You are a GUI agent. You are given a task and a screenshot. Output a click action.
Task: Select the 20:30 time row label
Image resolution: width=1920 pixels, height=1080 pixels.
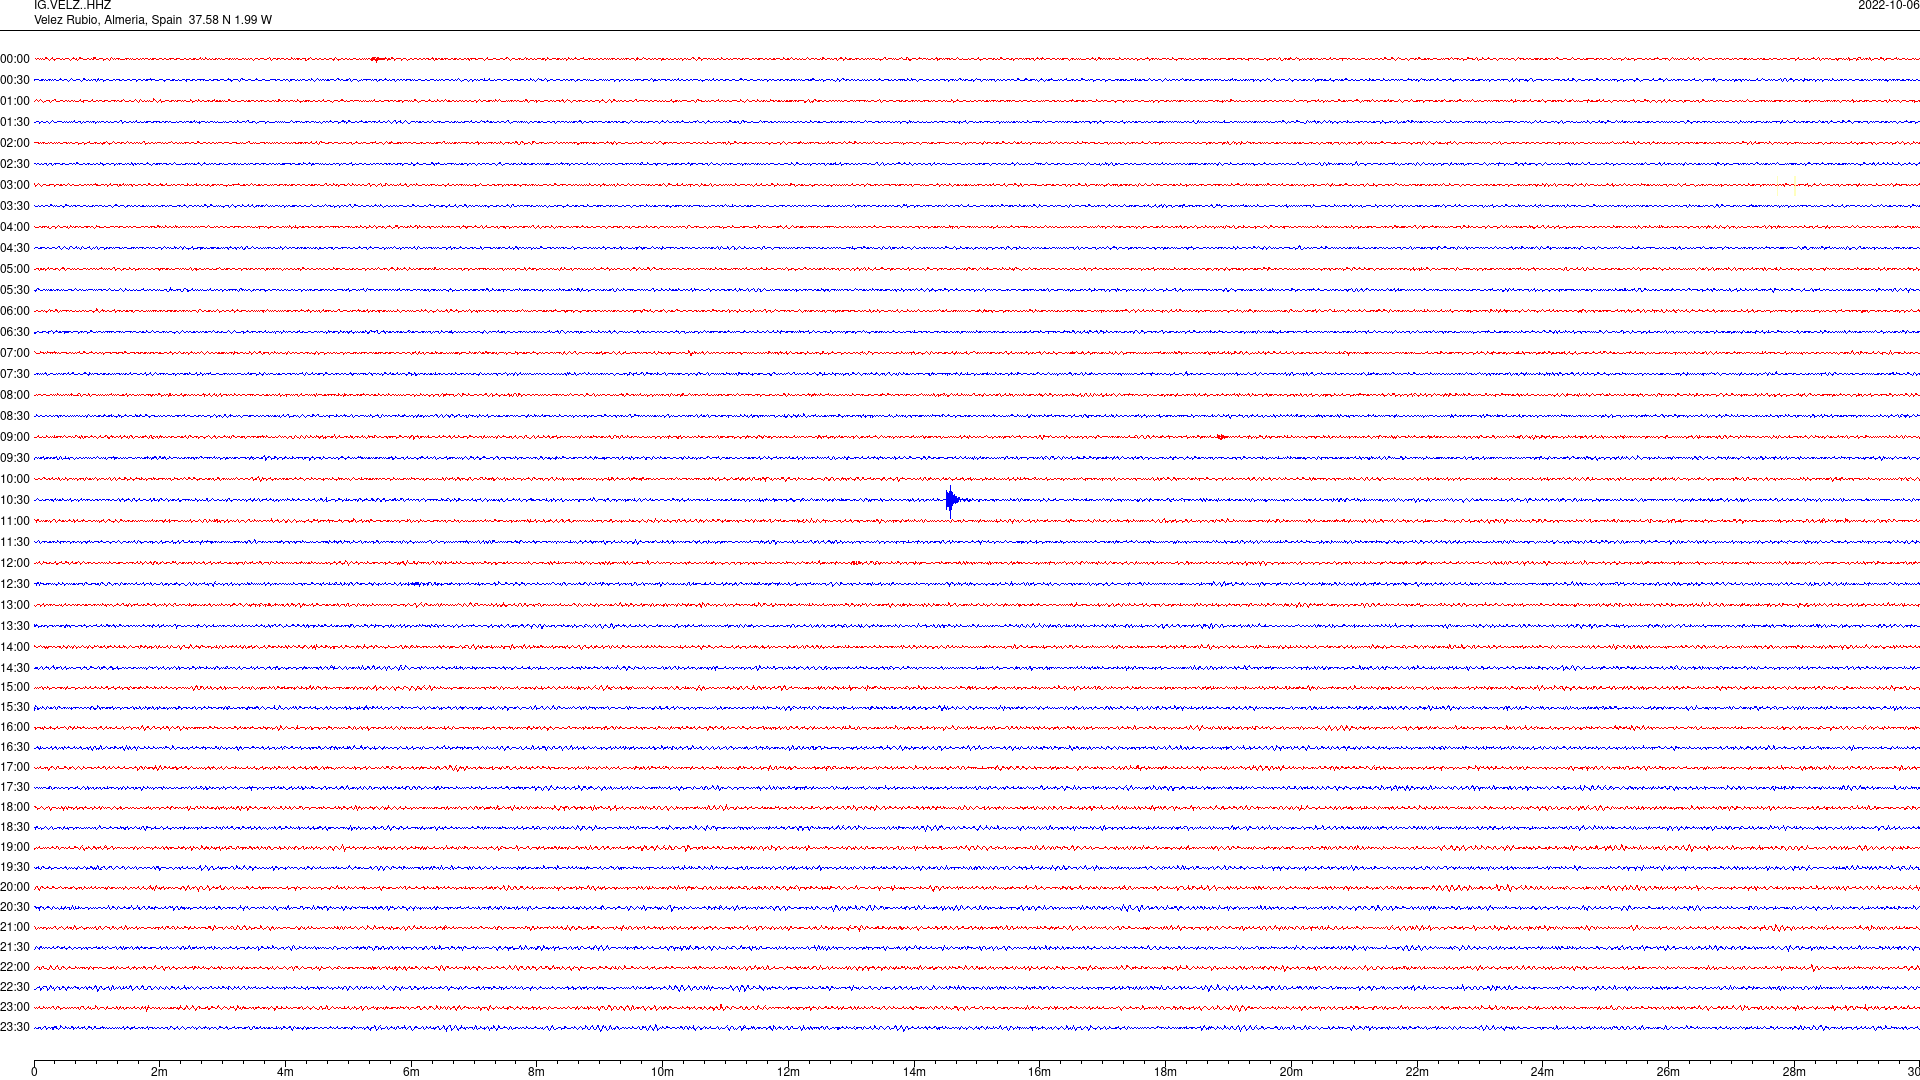click(15, 907)
